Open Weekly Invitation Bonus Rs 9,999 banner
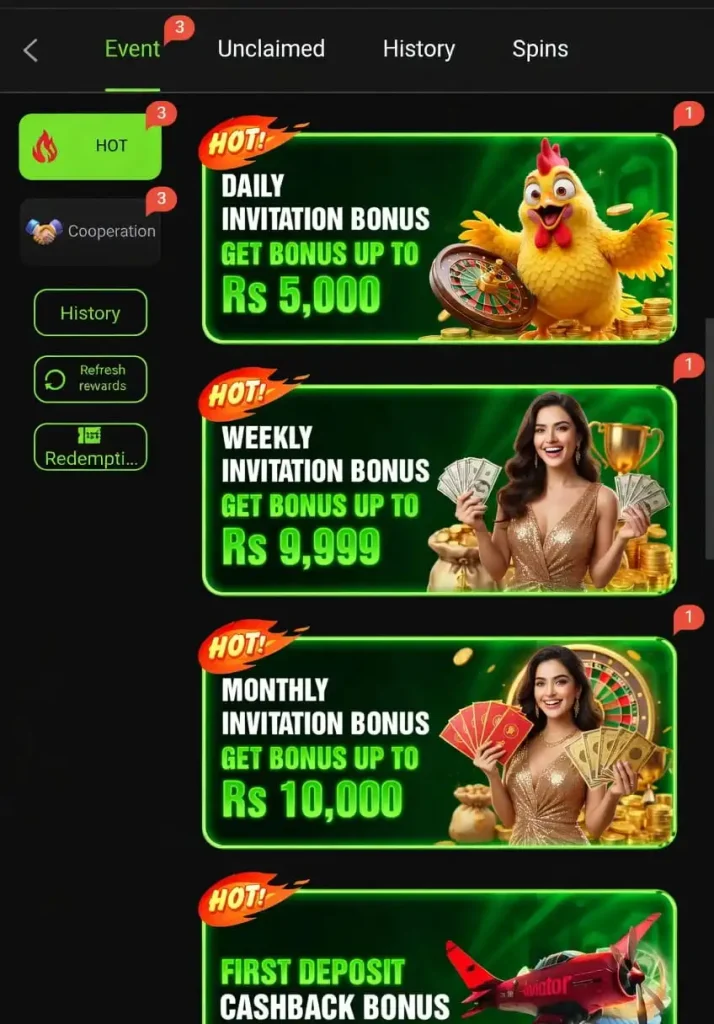This screenshot has width=714, height=1024. pyautogui.click(x=439, y=490)
